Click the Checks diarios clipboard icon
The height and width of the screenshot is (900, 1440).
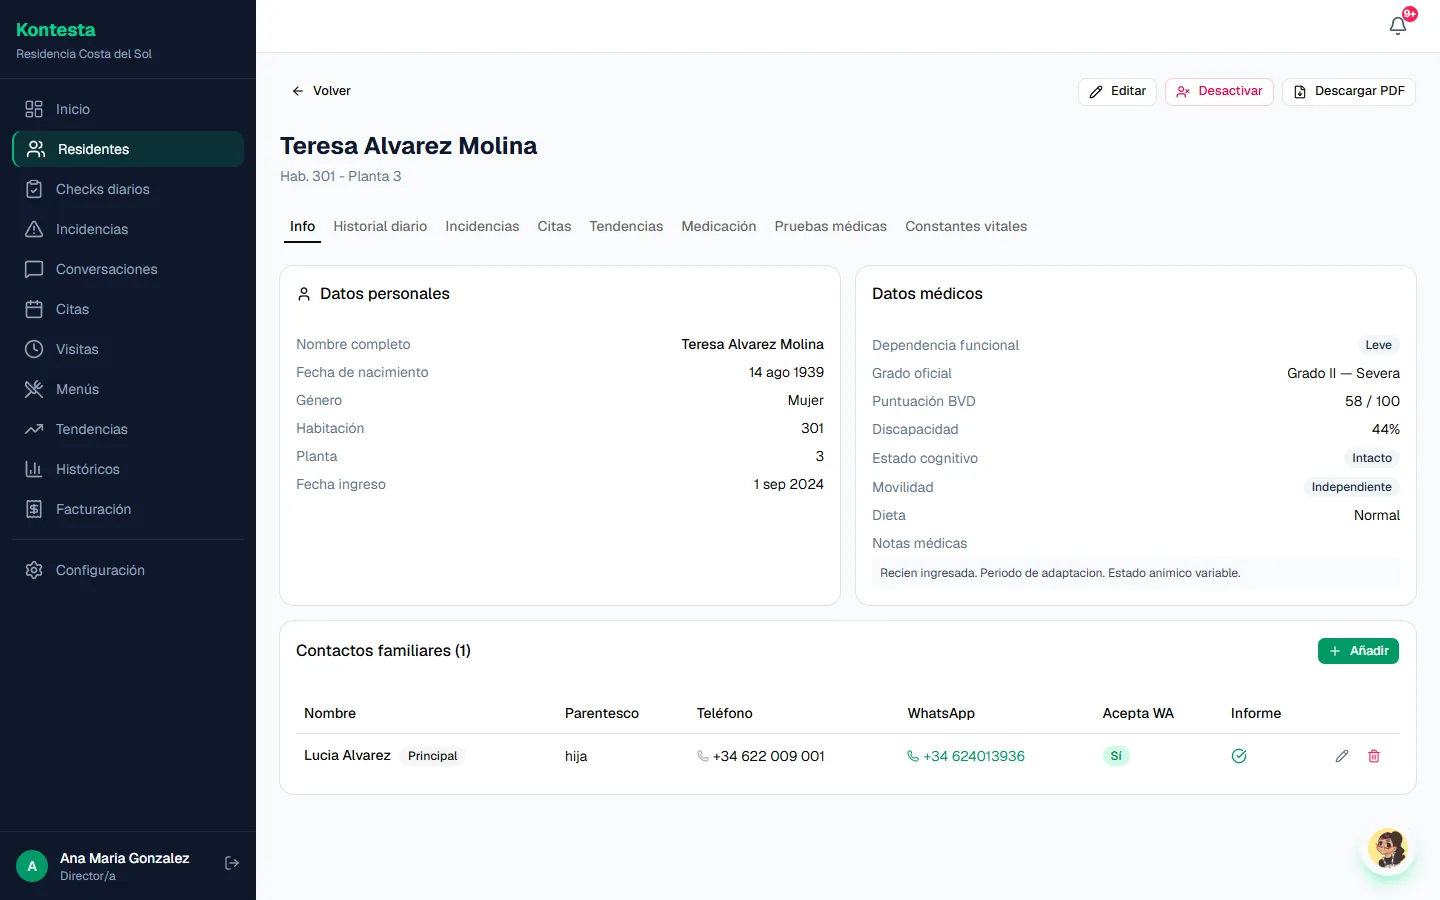tap(34, 189)
